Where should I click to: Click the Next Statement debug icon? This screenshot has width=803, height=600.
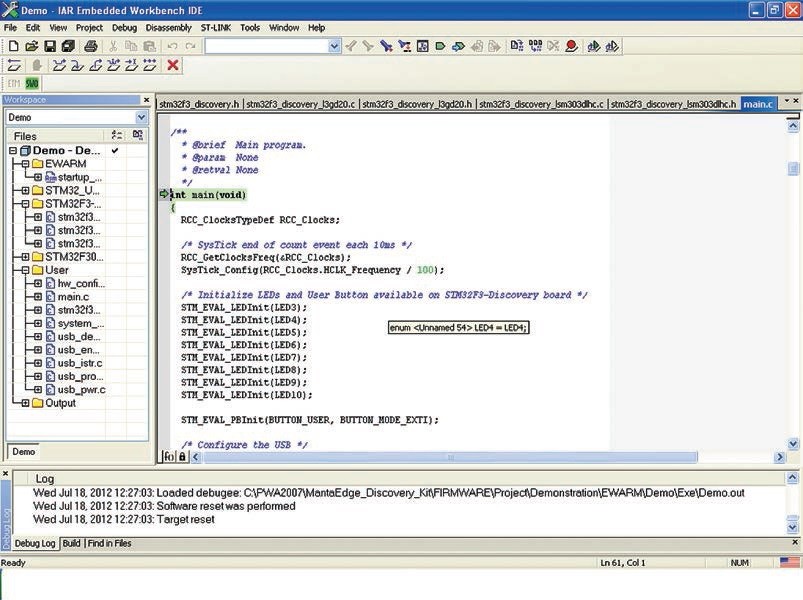click(113, 65)
